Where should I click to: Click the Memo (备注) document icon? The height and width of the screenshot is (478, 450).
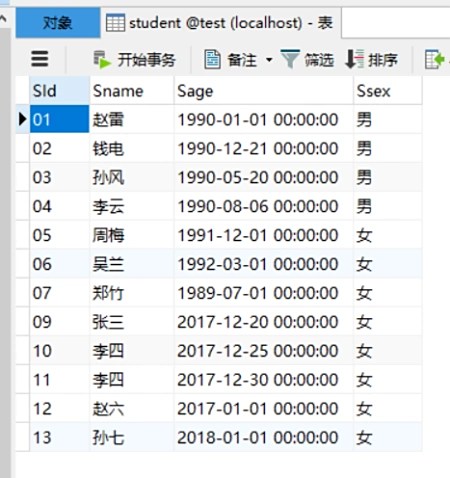tap(212, 60)
